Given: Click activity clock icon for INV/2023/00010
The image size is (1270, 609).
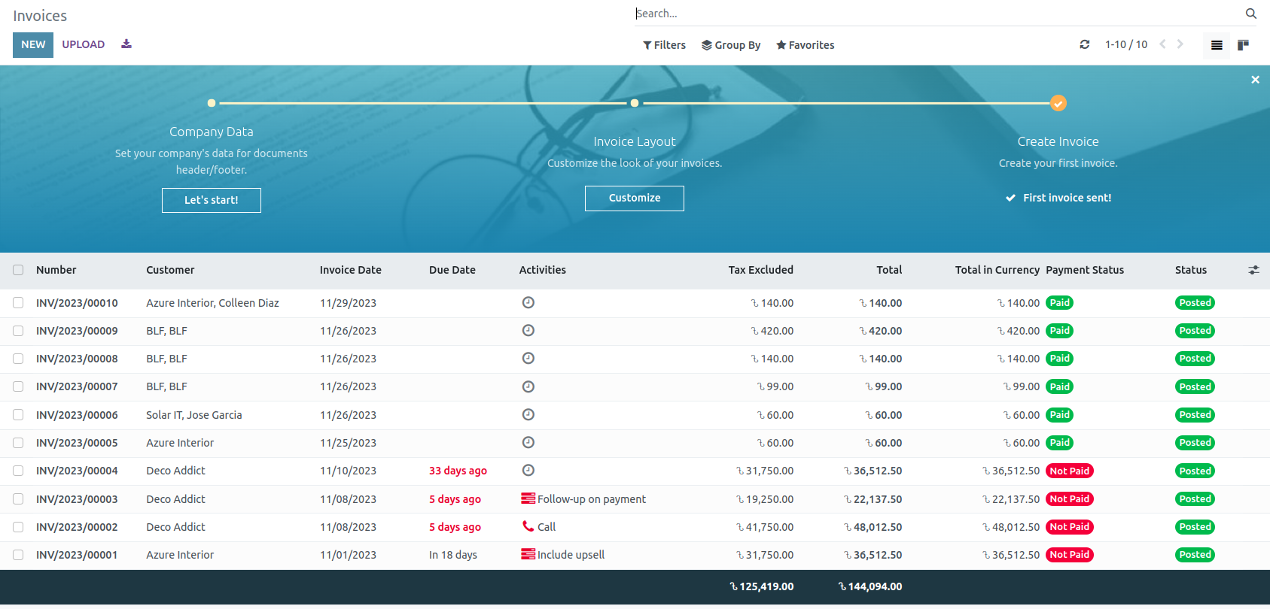Looking at the screenshot, I should coord(528,303).
